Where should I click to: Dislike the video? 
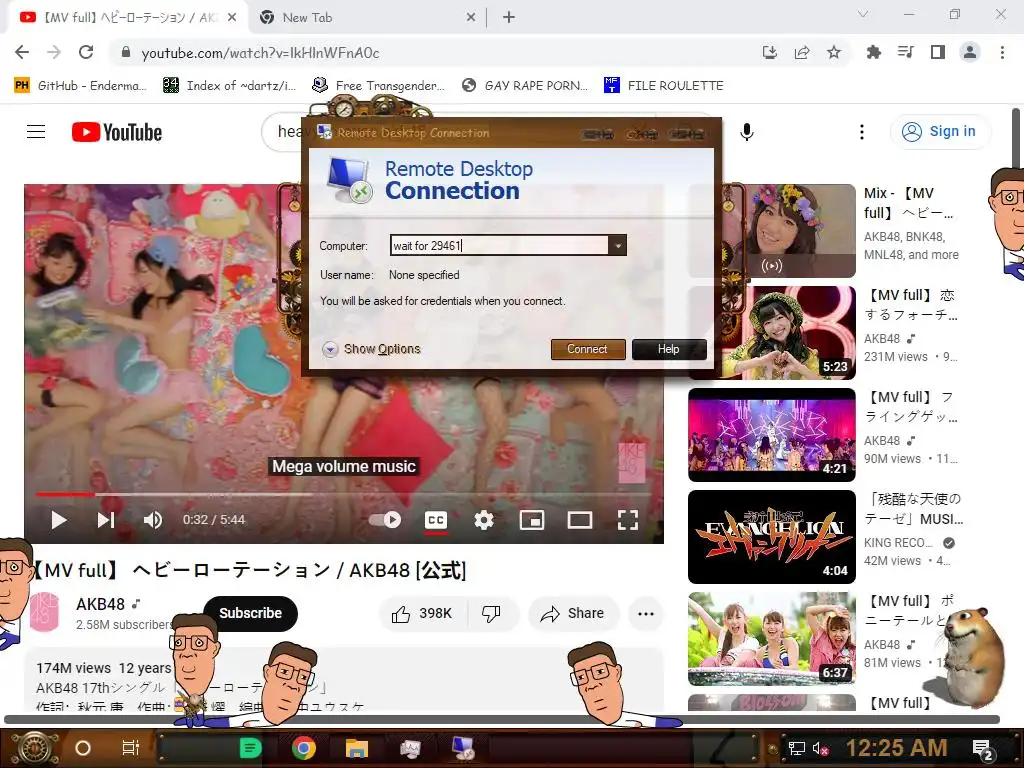492,613
